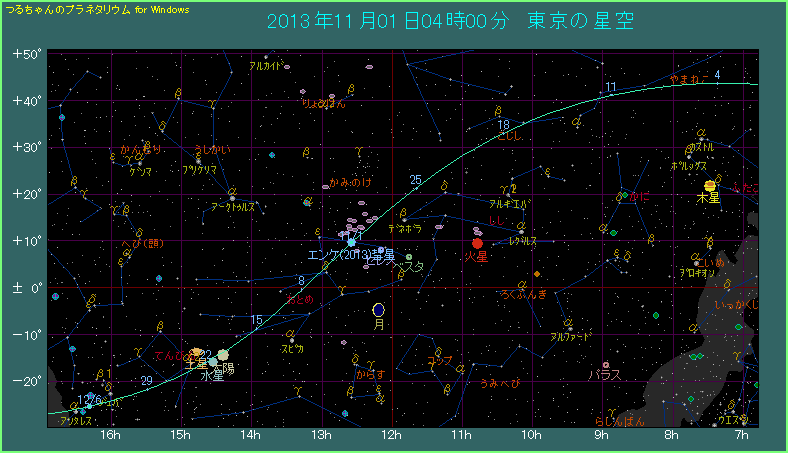The width and height of the screenshot is (788, 453).
Task: Select Comet Encke (エンケ 2013) marker
Action: pos(351,242)
